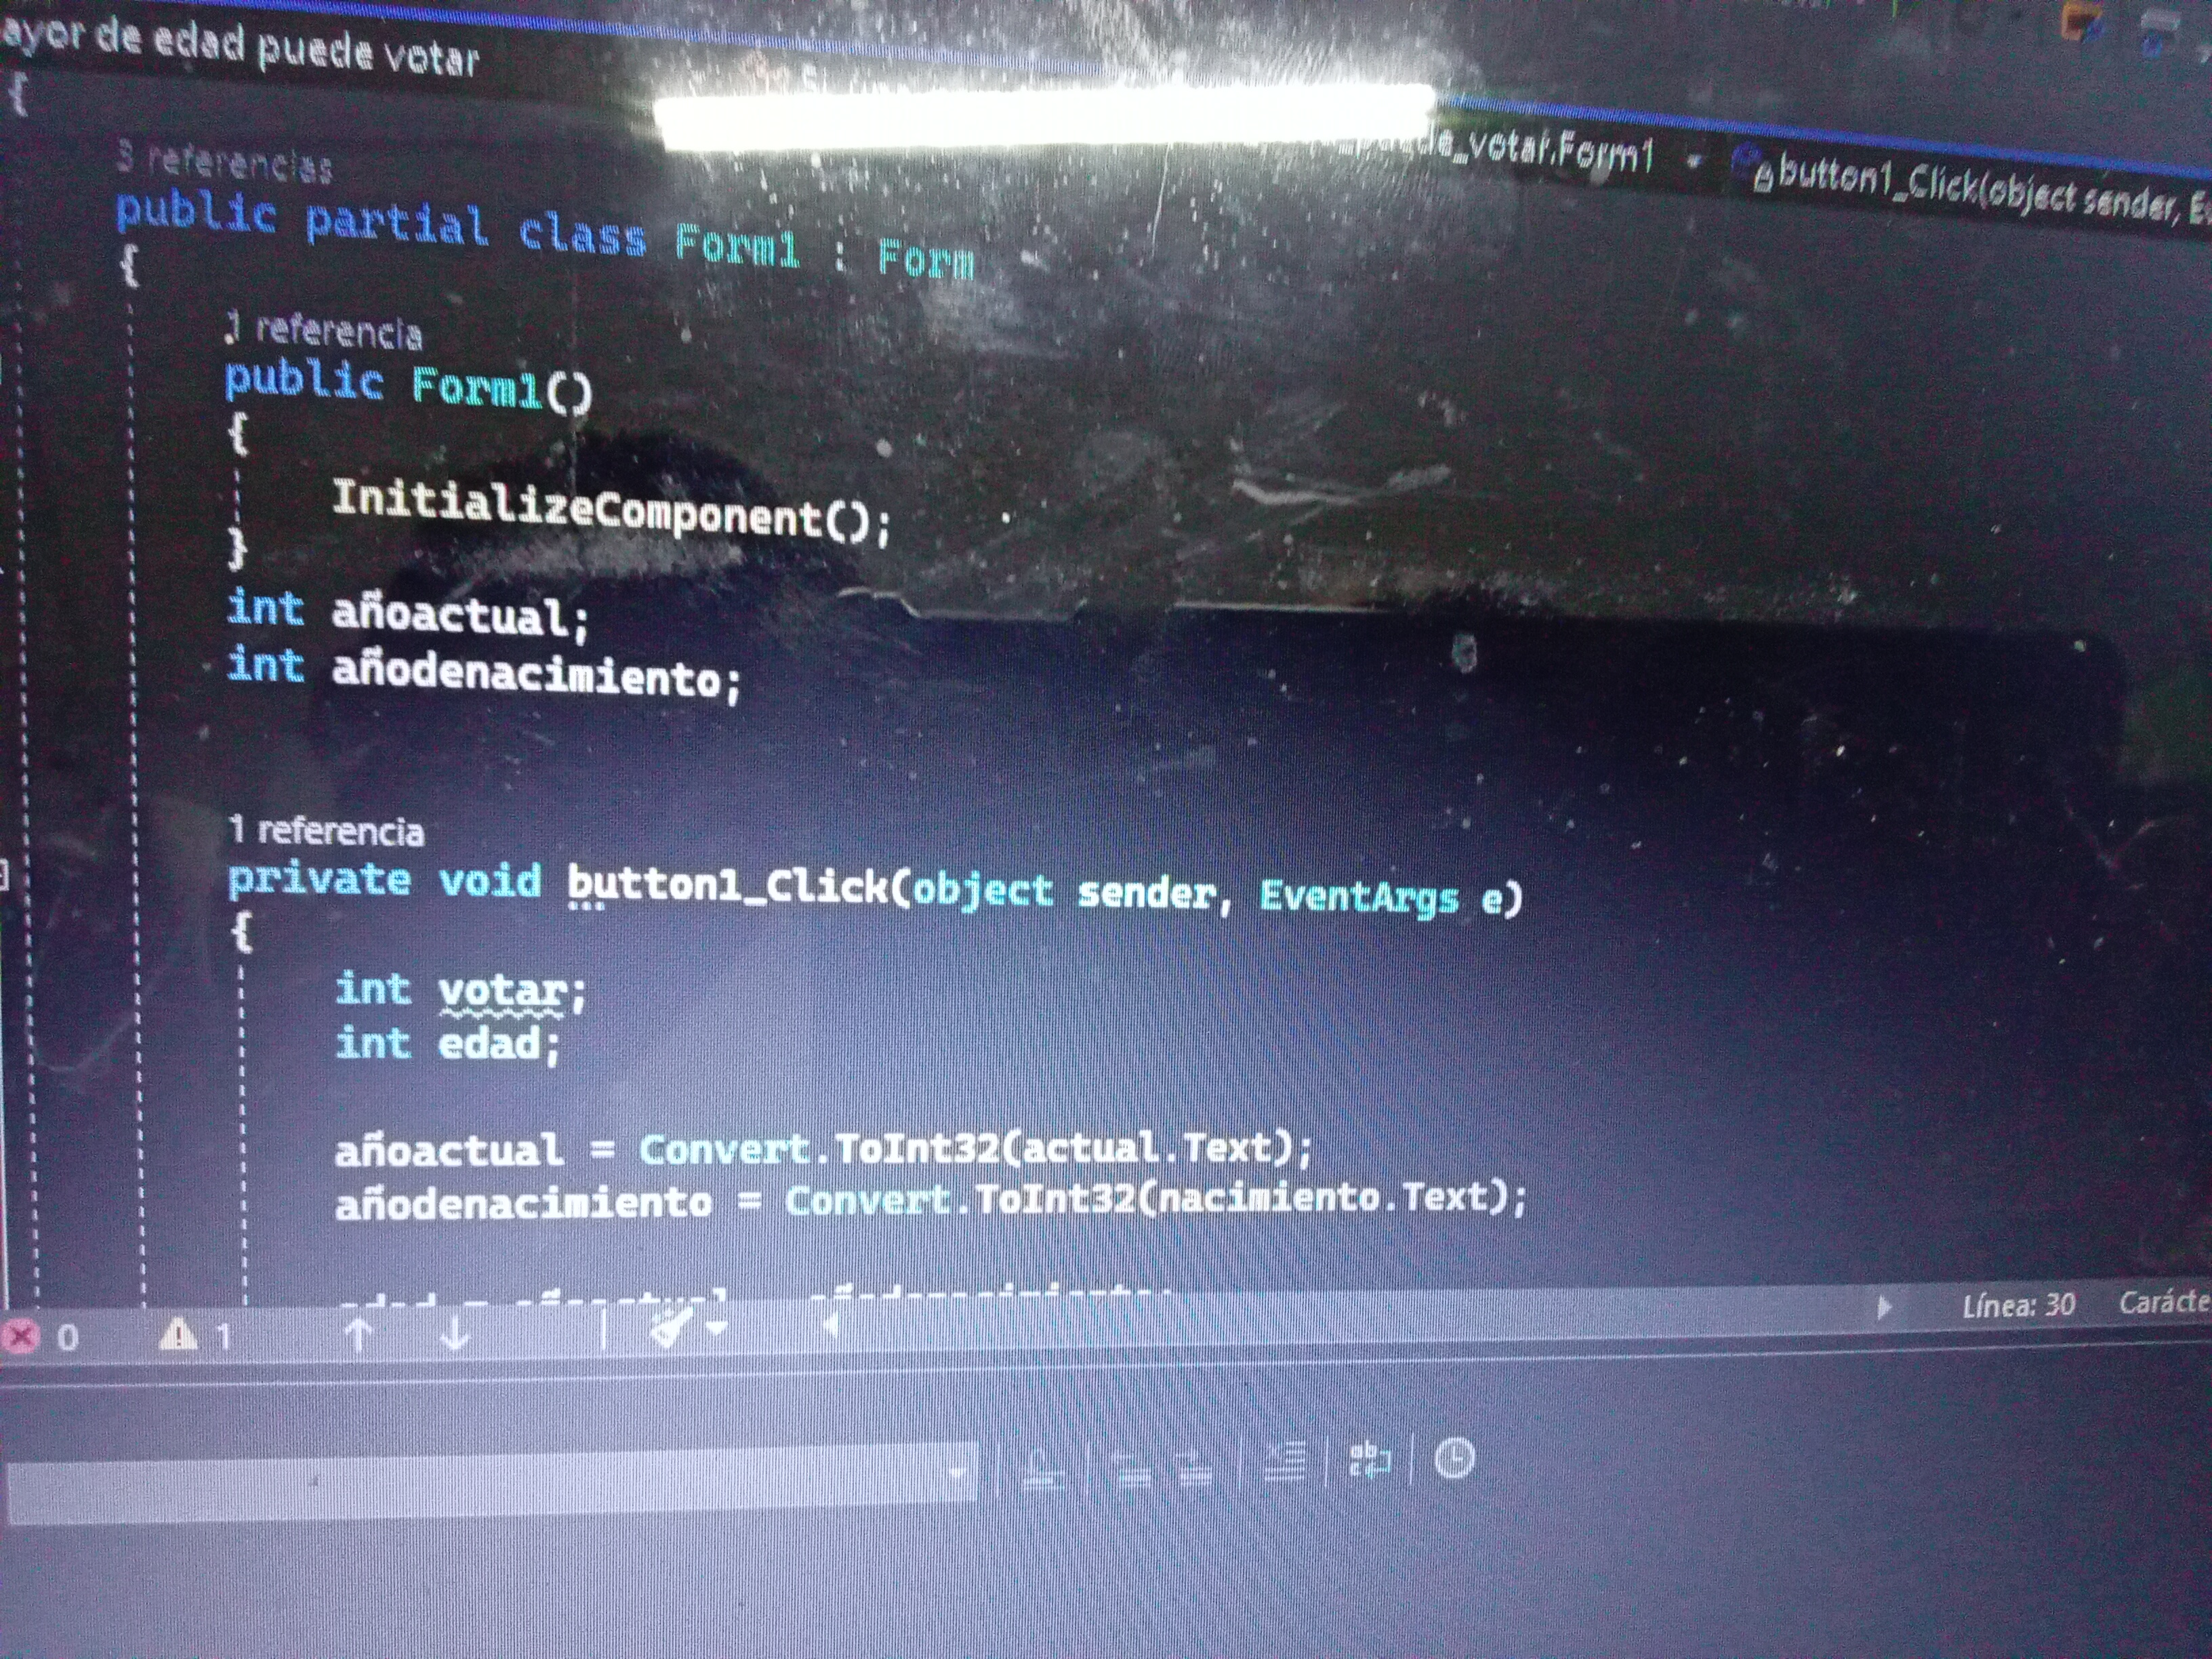Image resolution: width=2212 pixels, height=1659 pixels.
Task: Go to next issue with down arrow
Action: click(455, 1333)
